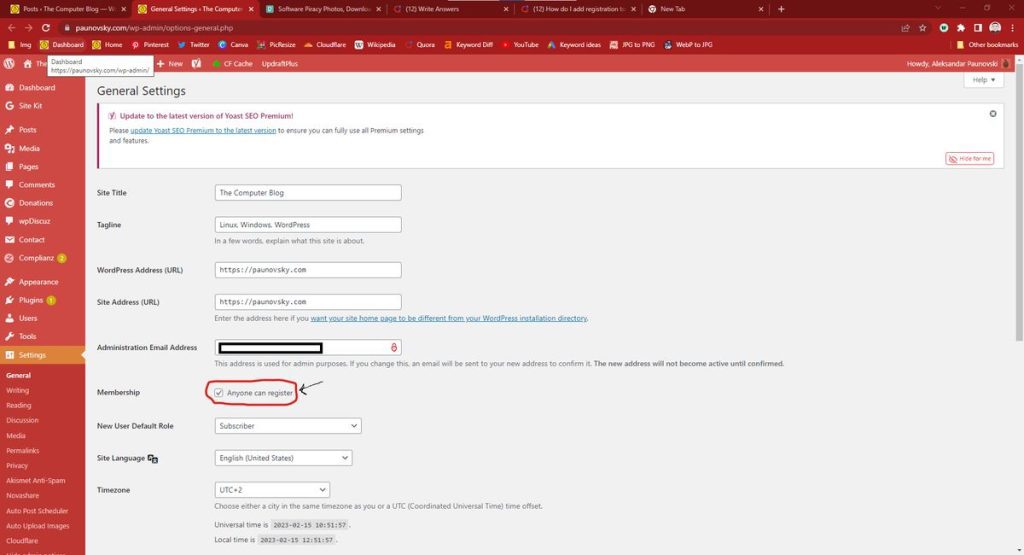Image resolution: width=1024 pixels, height=555 pixels.
Task: Click the browser back arrow
Action: [x=11, y=28]
